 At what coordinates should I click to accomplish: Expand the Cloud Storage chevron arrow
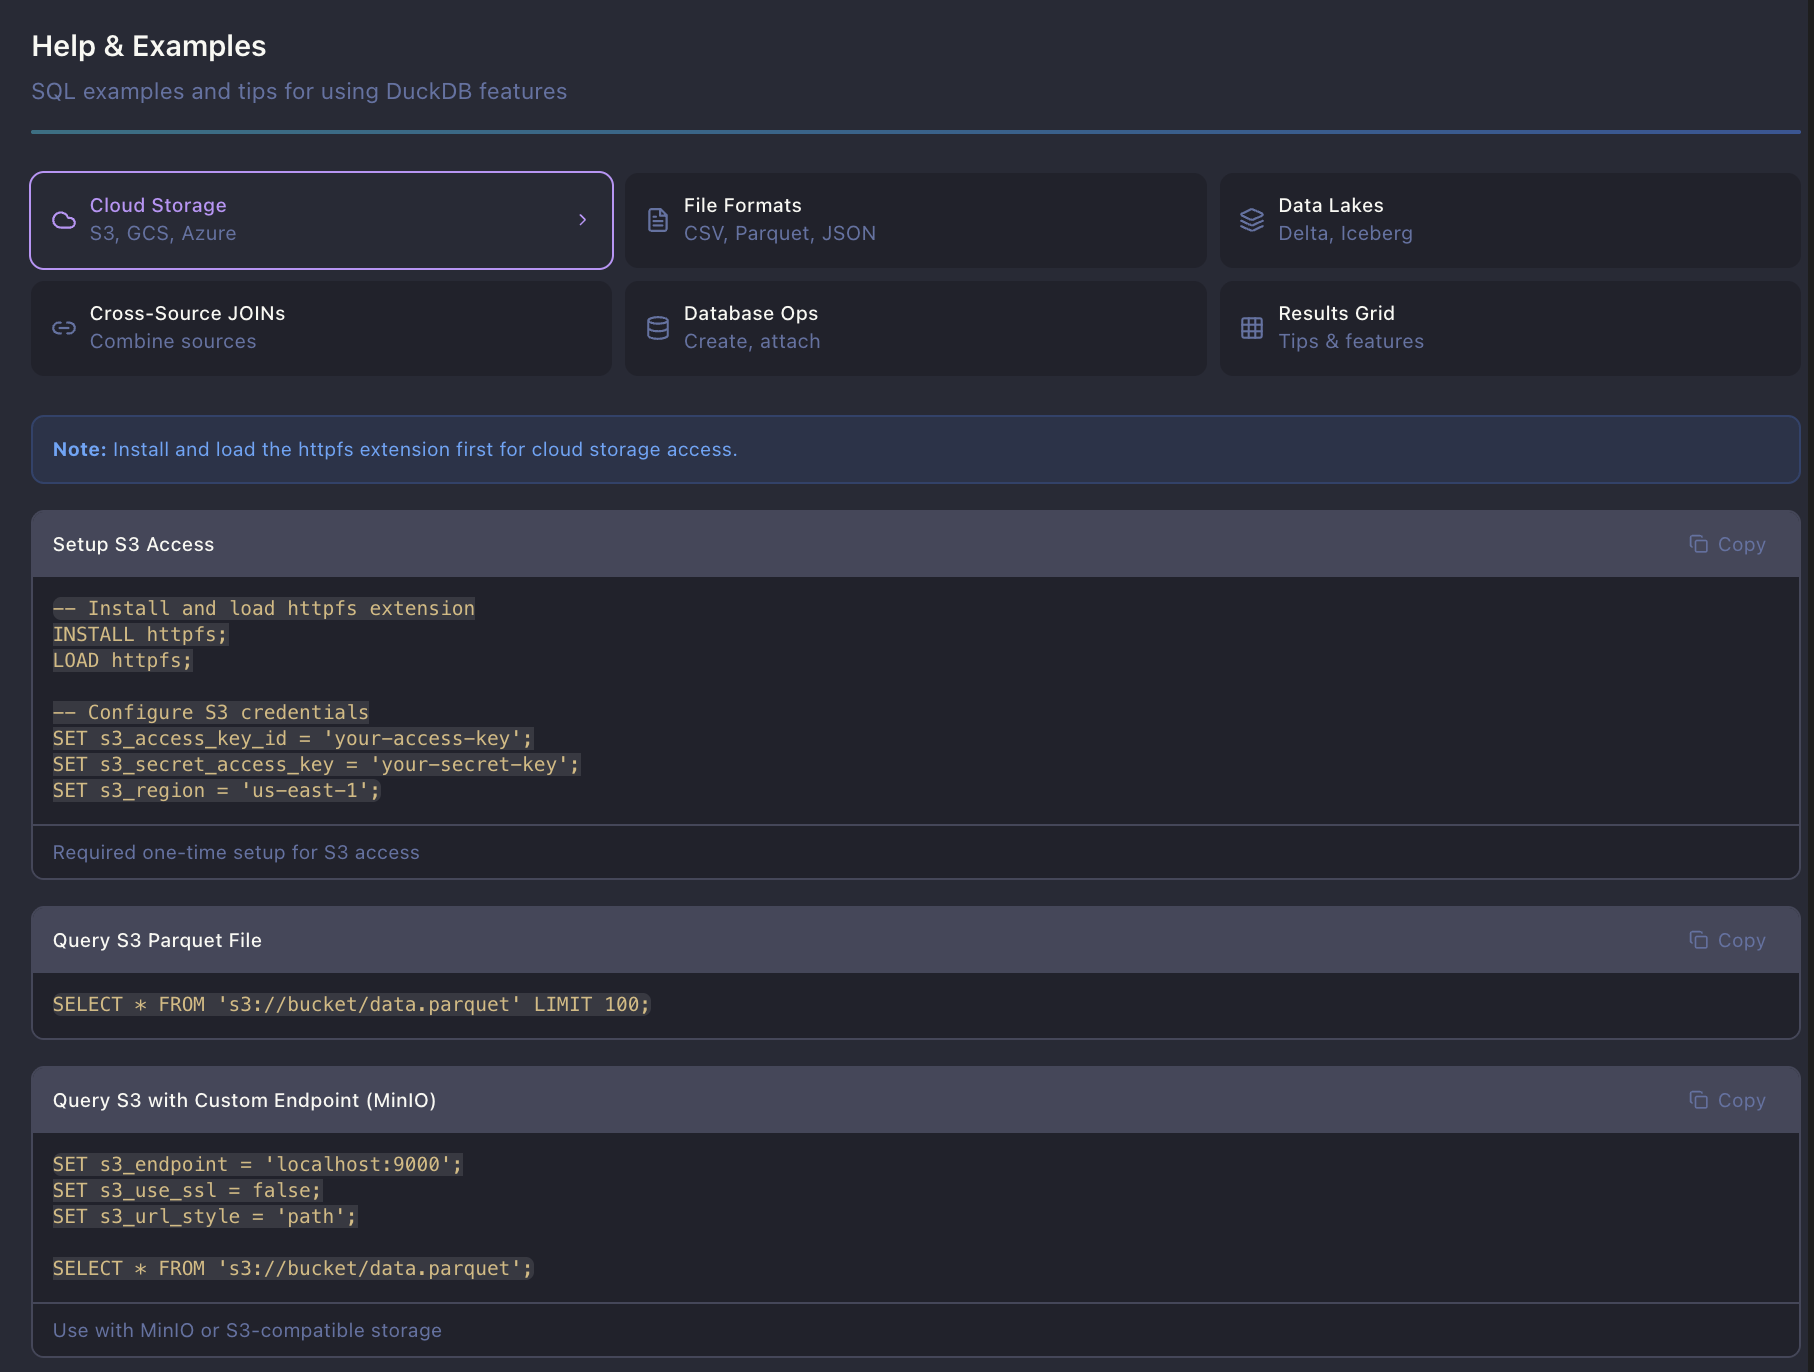pyautogui.click(x=583, y=220)
